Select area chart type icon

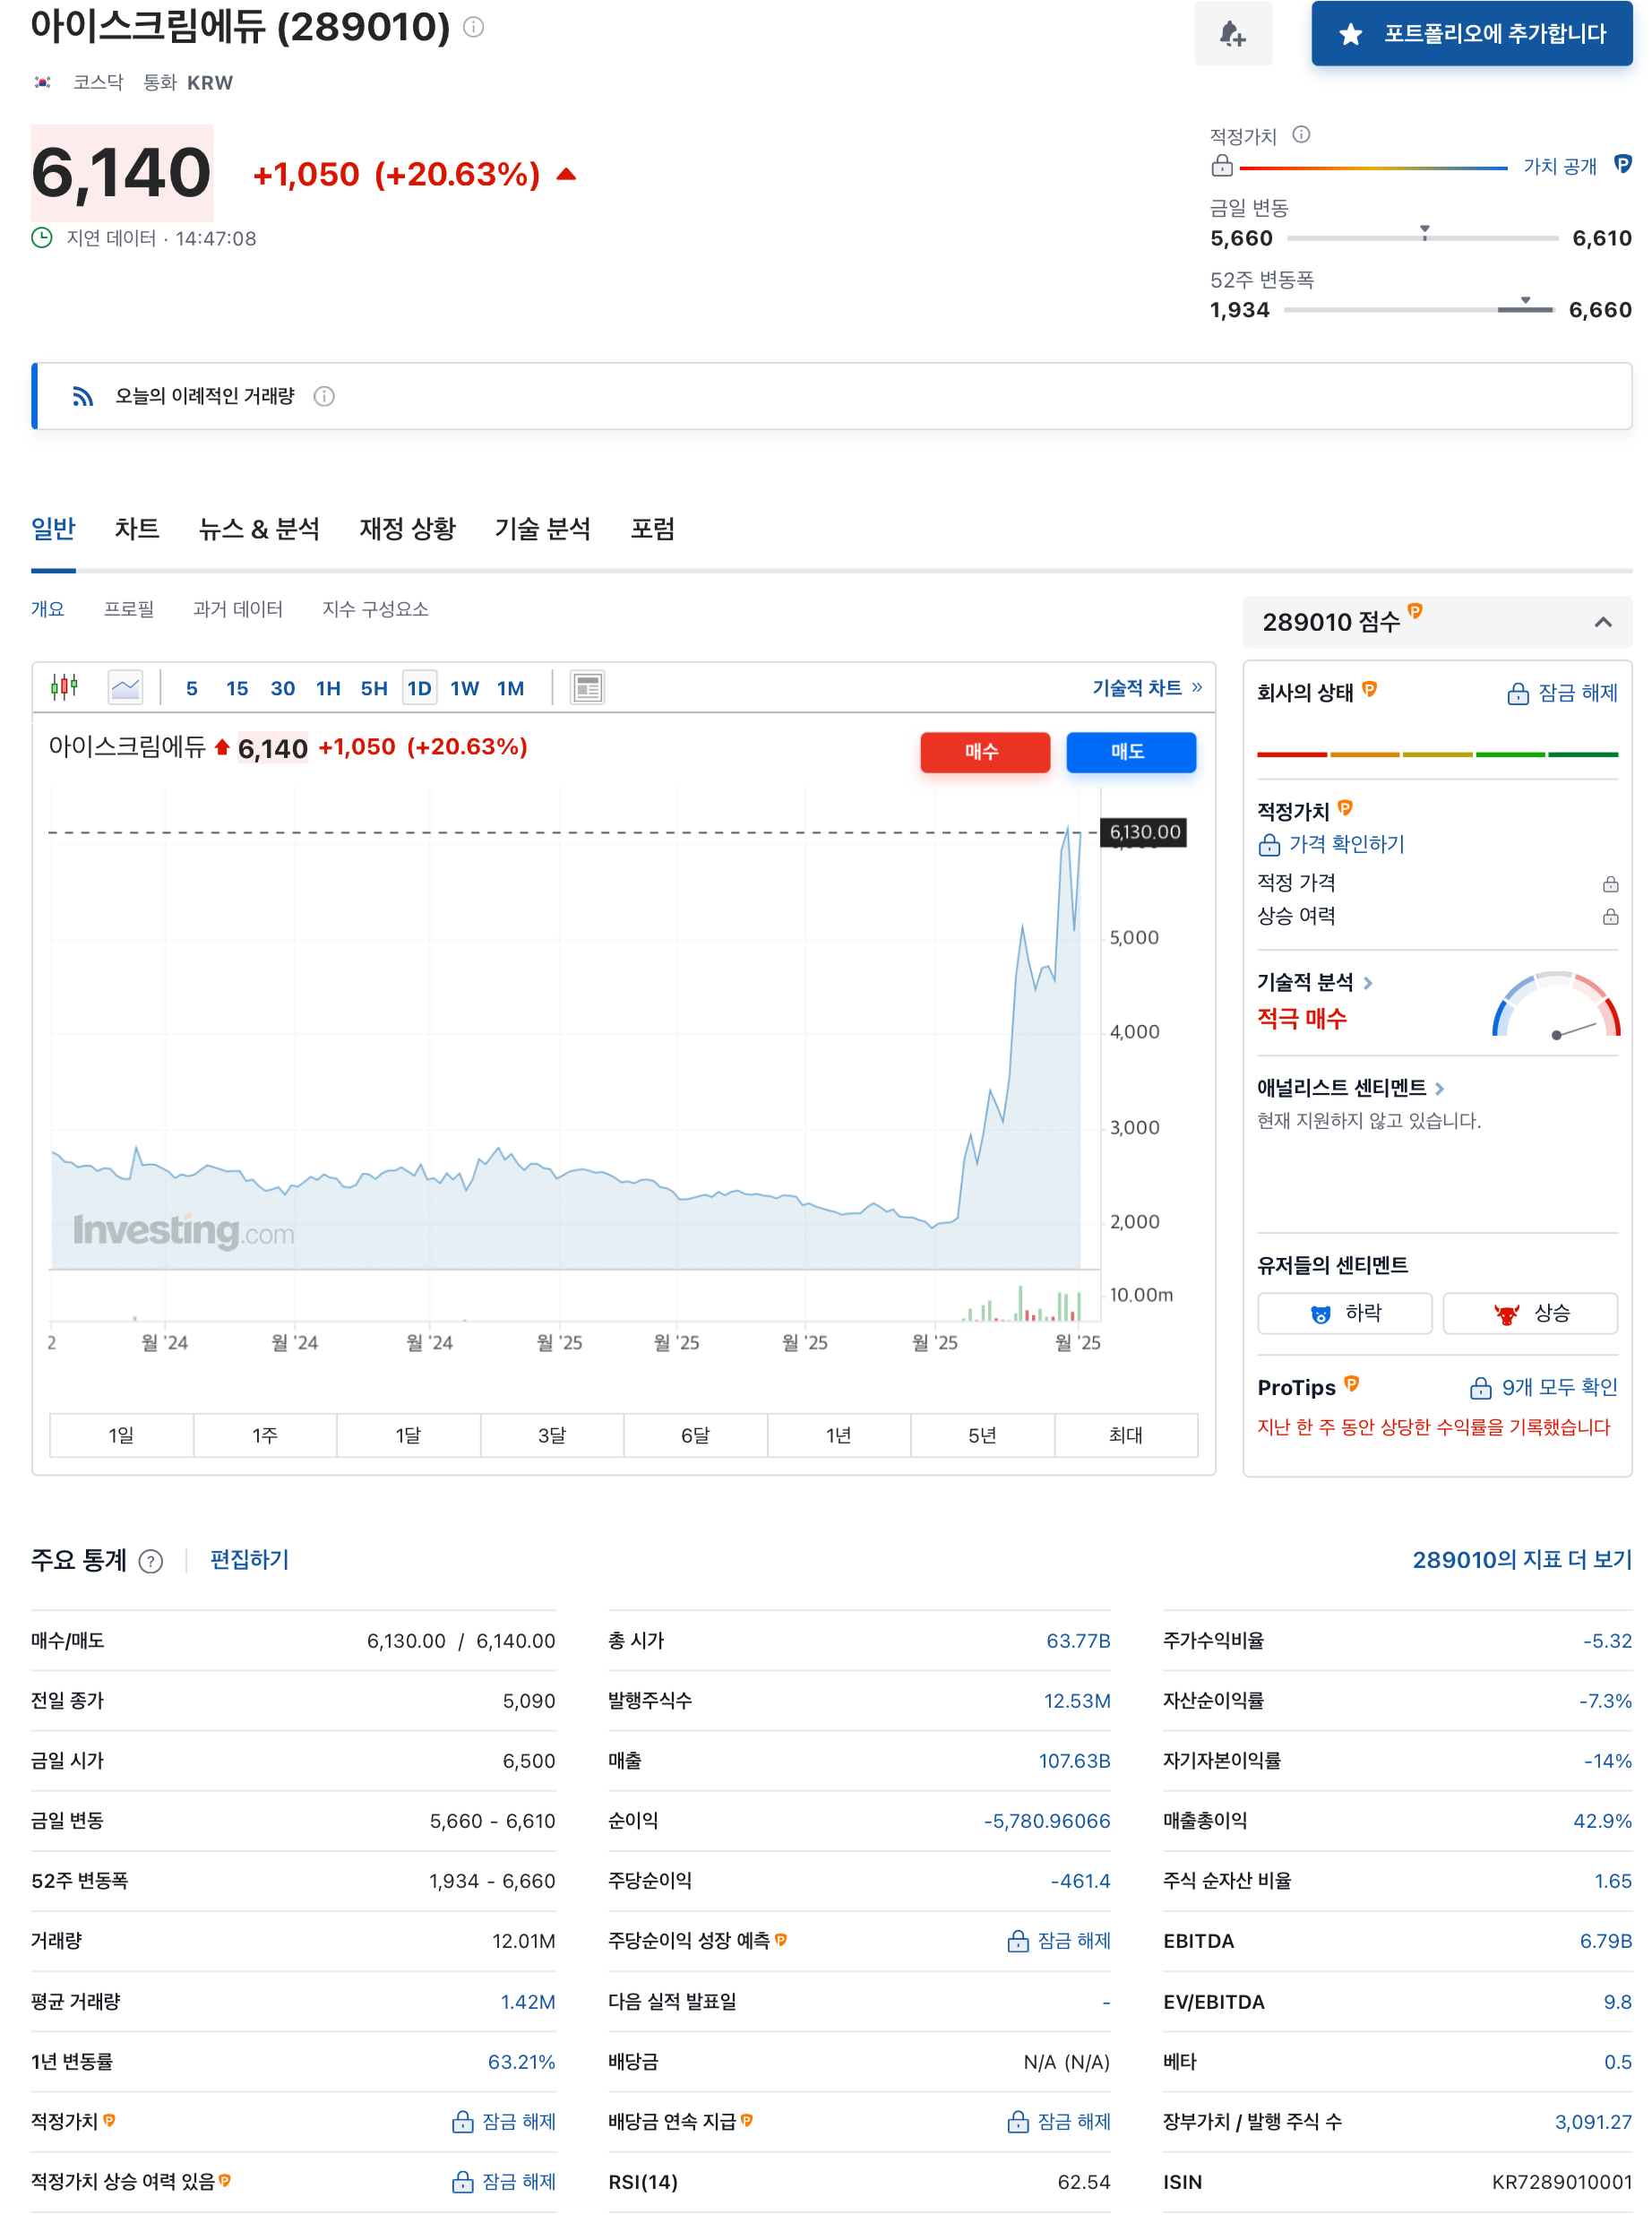coord(125,687)
